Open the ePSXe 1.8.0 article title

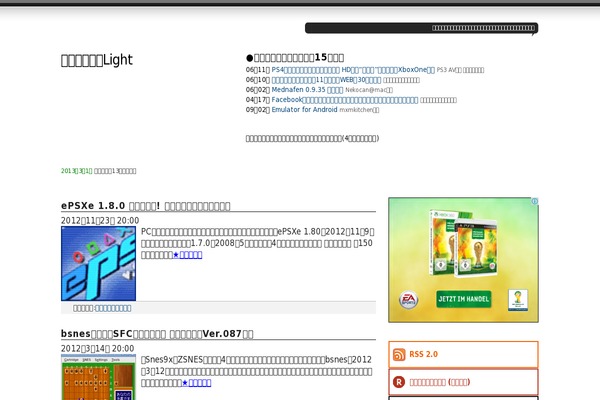tap(146, 206)
